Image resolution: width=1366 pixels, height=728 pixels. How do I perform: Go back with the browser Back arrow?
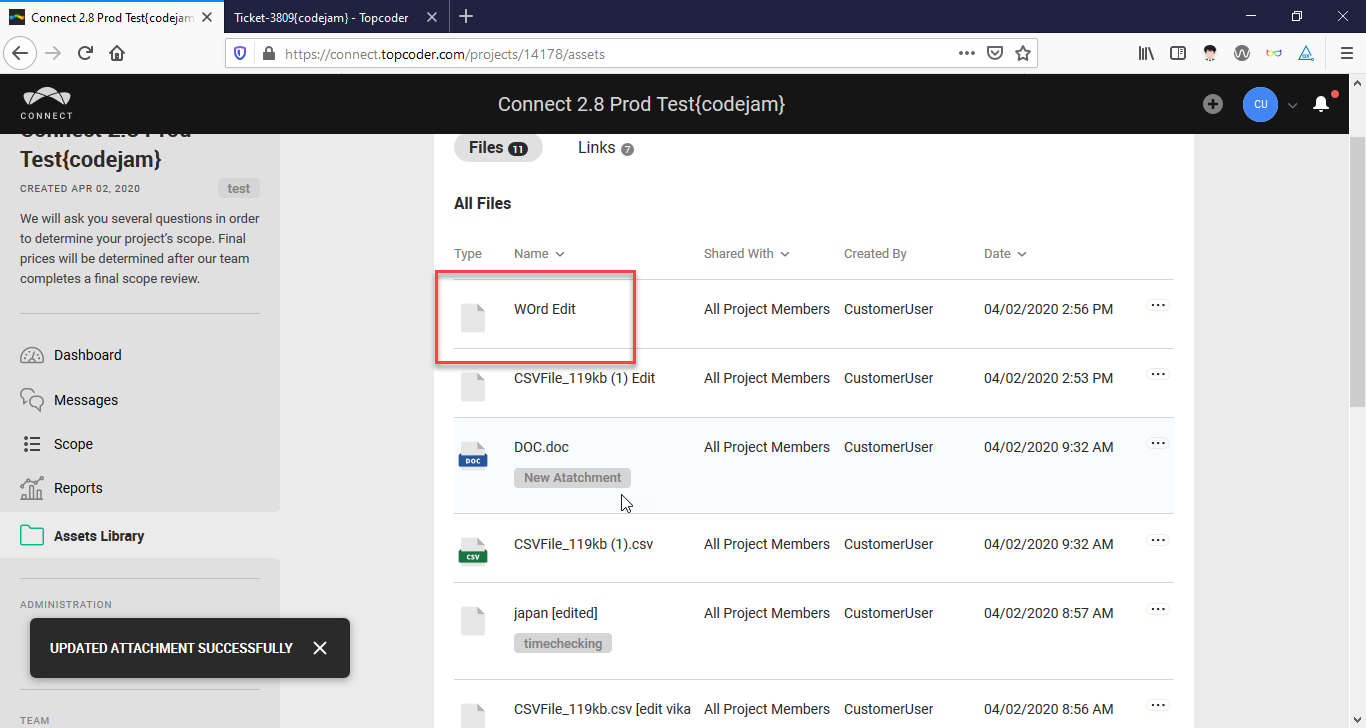pyautogui.click(x=21, y=53)
